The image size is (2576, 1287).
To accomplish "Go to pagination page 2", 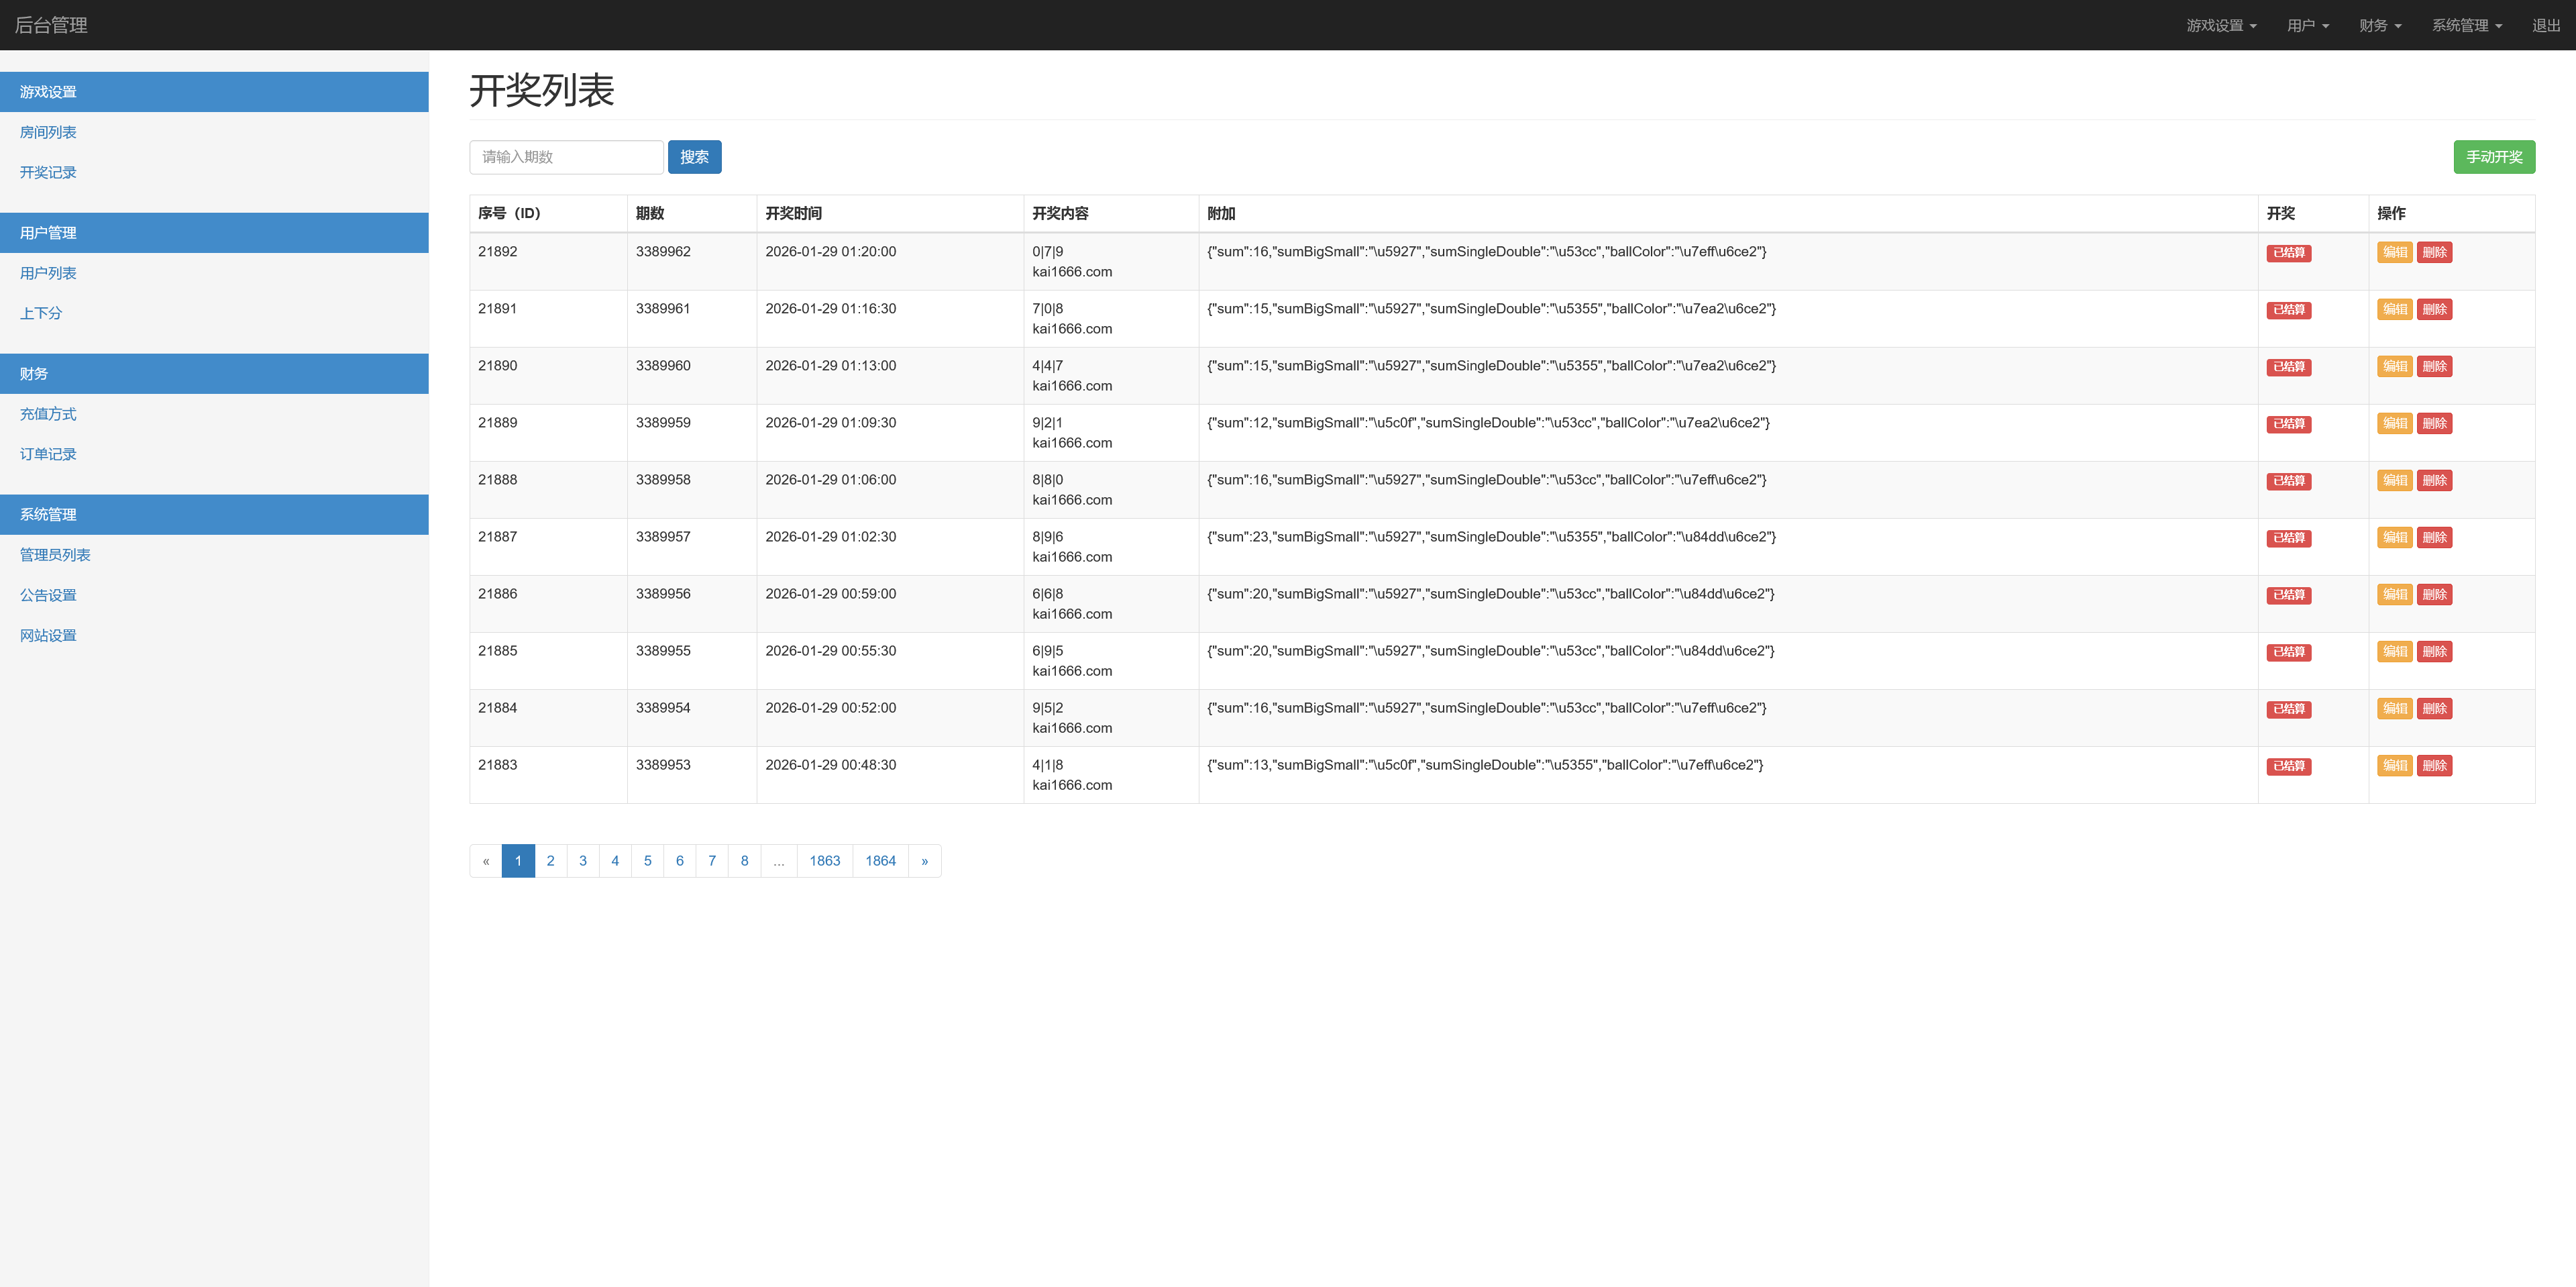I will pos(550,861).
